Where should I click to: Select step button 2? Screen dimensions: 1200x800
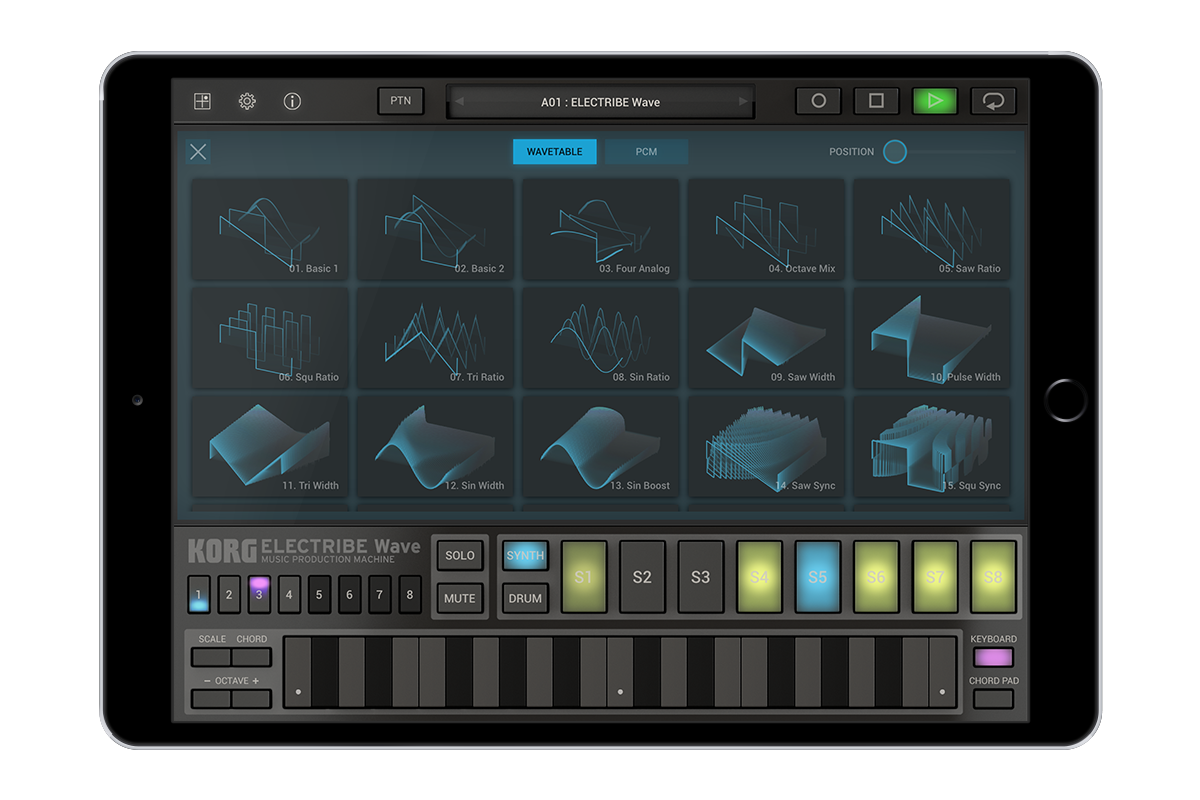229,594
